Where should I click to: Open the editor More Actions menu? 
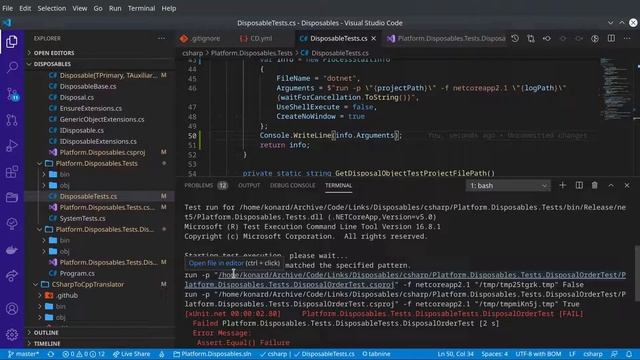click(x=627, y=38)
